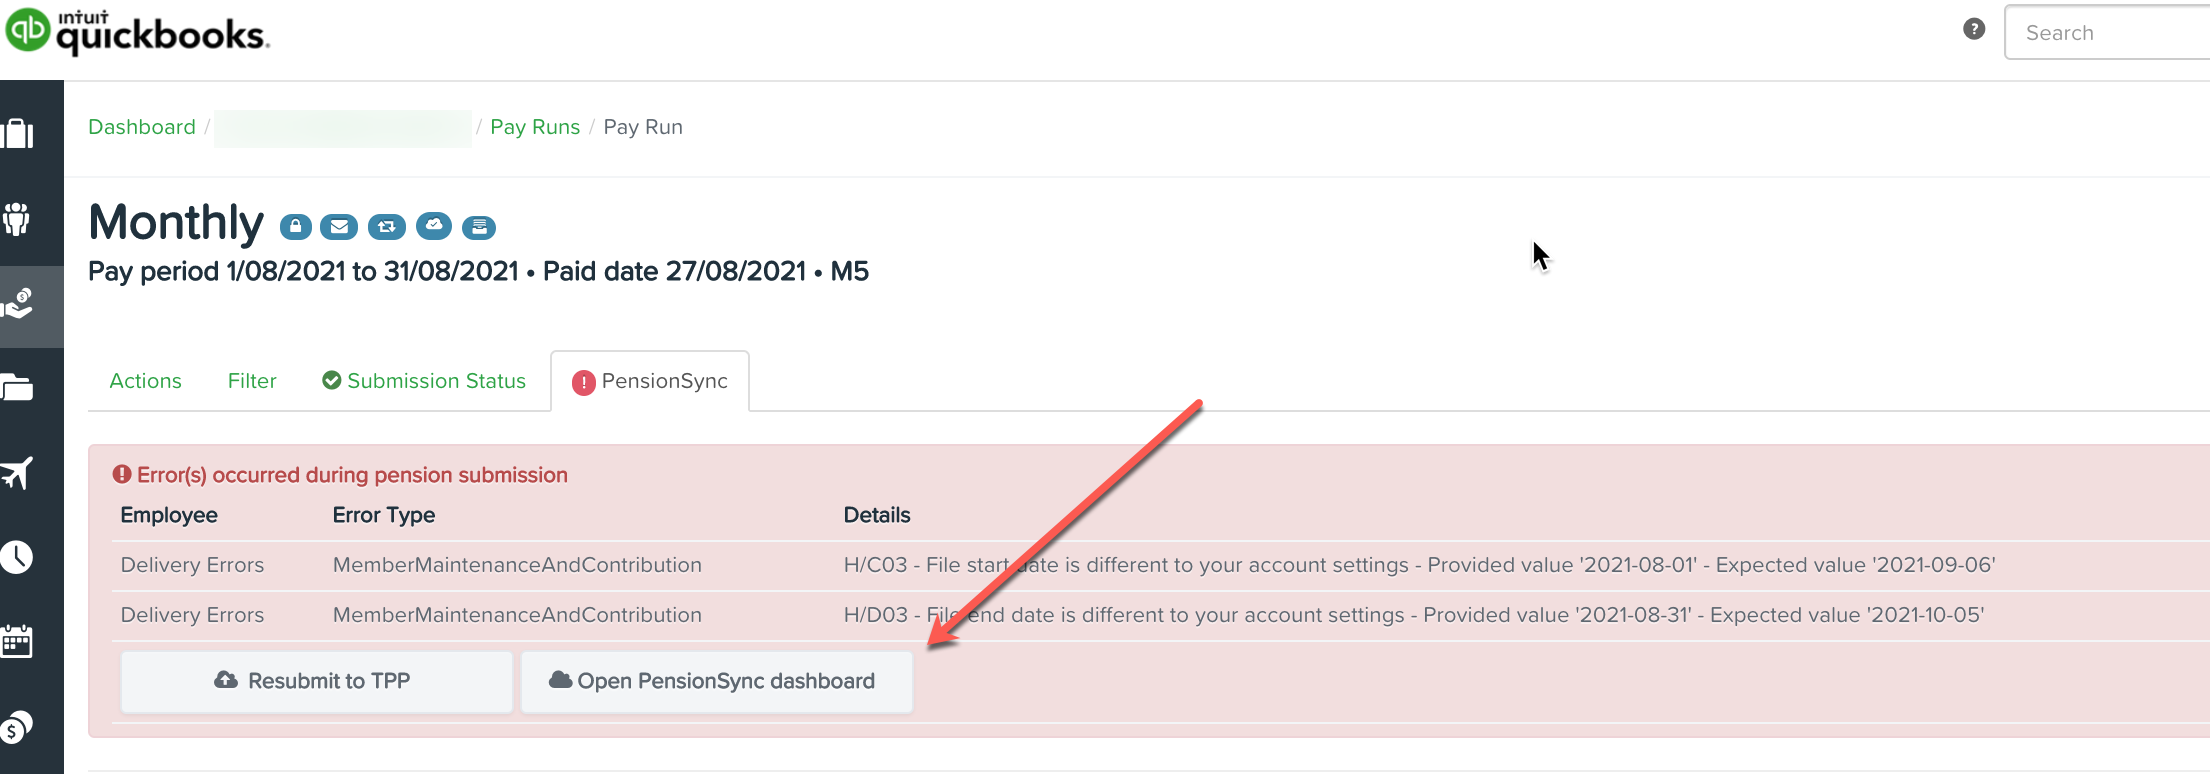Click the airplane leave icon in sidebar
The width and height of the screenshot is (2210, 774).
coord(18,473)
